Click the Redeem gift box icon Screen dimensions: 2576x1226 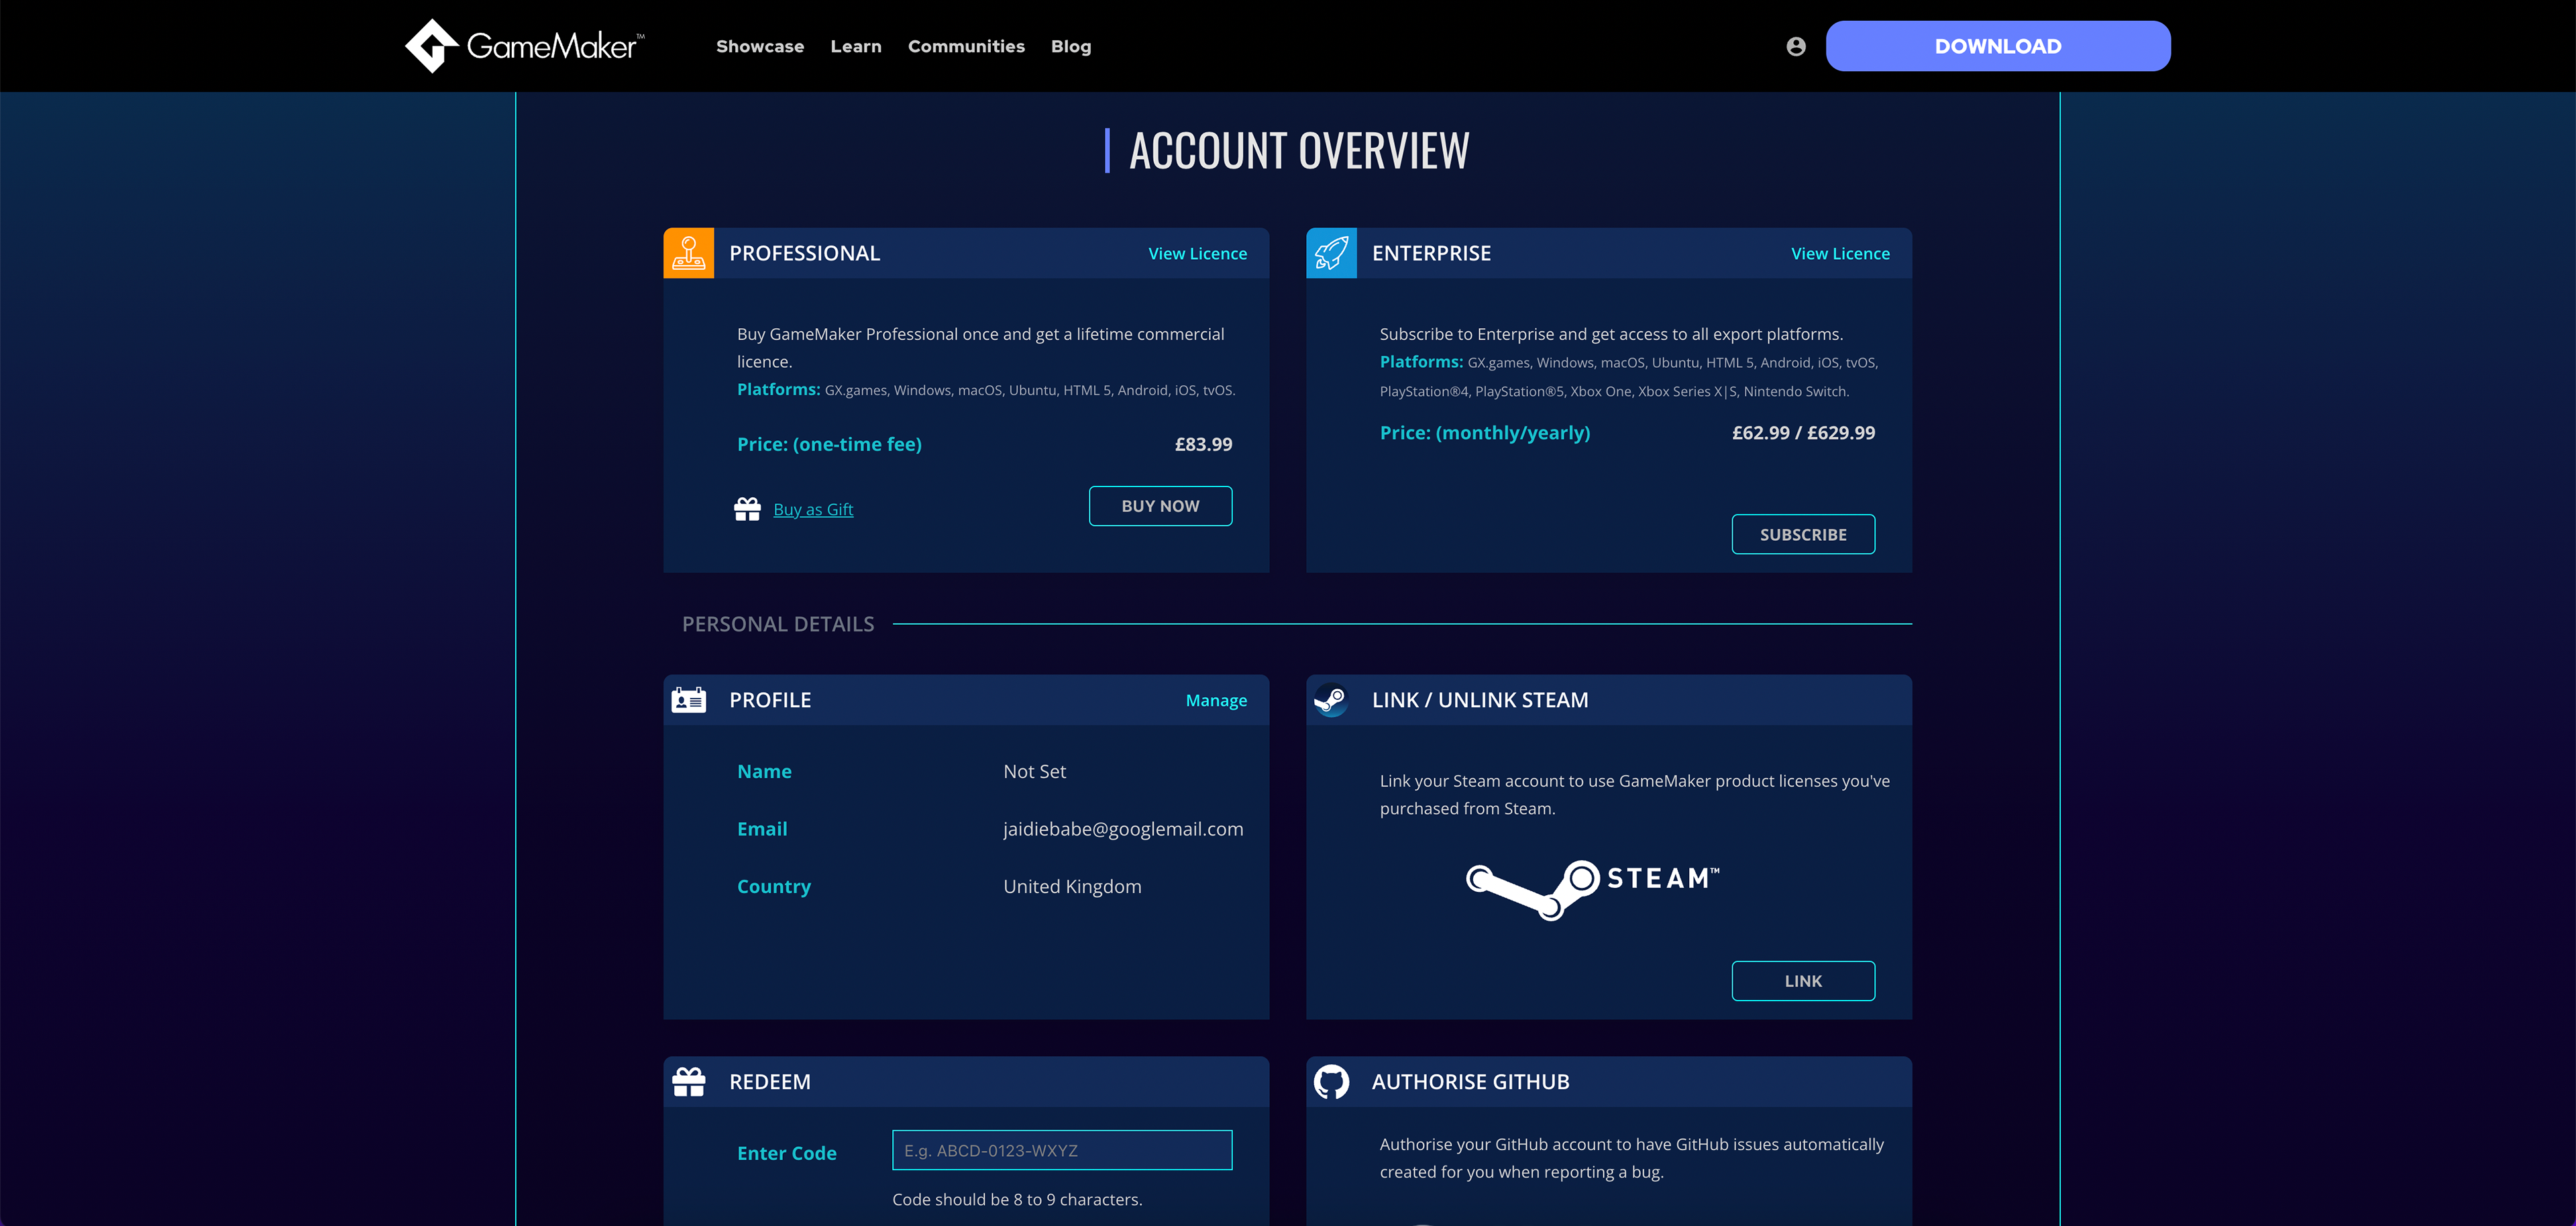pyautogui.click(x=689, y=1081)
